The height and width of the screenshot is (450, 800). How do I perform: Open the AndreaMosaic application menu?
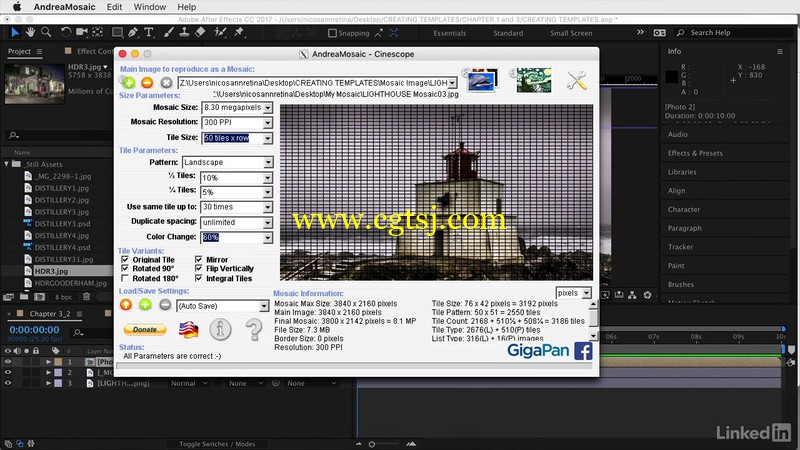click(x=64, y=7)
